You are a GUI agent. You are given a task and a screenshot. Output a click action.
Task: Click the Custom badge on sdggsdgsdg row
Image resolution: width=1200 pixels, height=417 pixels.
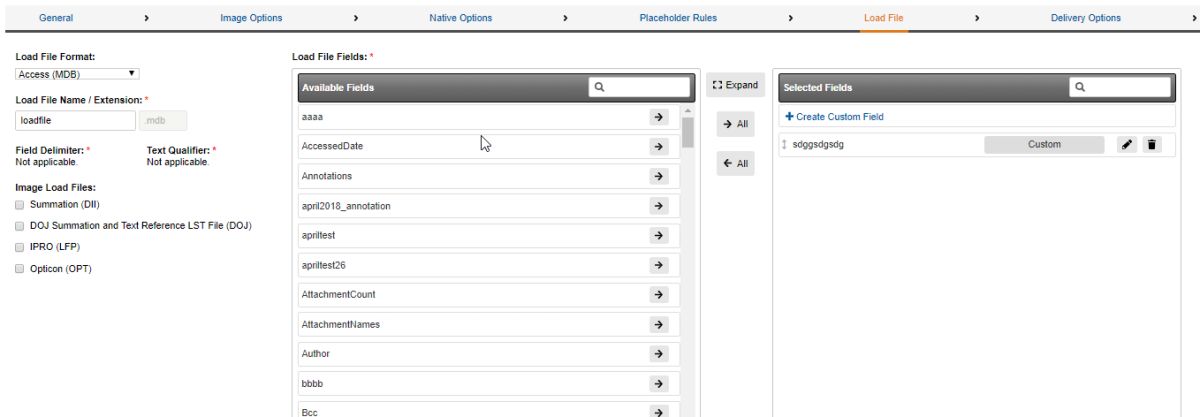click(x=1044, y=145)
